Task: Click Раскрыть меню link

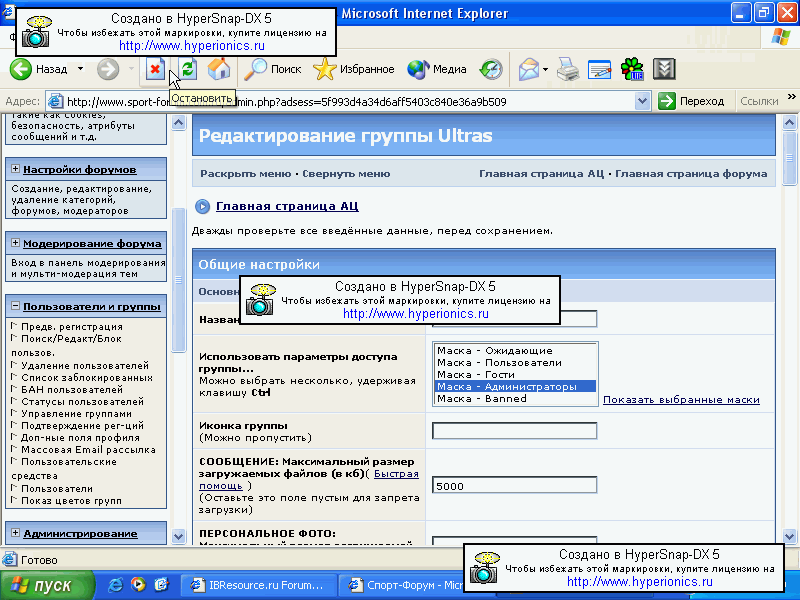Action: click(x=245, y=173)
